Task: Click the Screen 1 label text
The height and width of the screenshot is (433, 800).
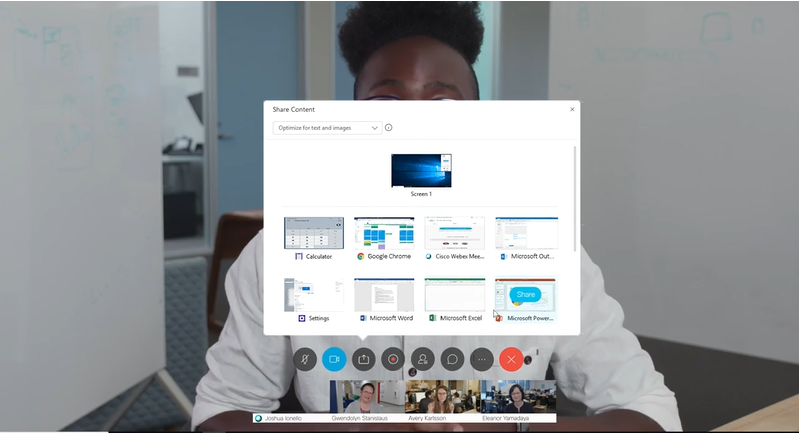Action: point(421,194)
